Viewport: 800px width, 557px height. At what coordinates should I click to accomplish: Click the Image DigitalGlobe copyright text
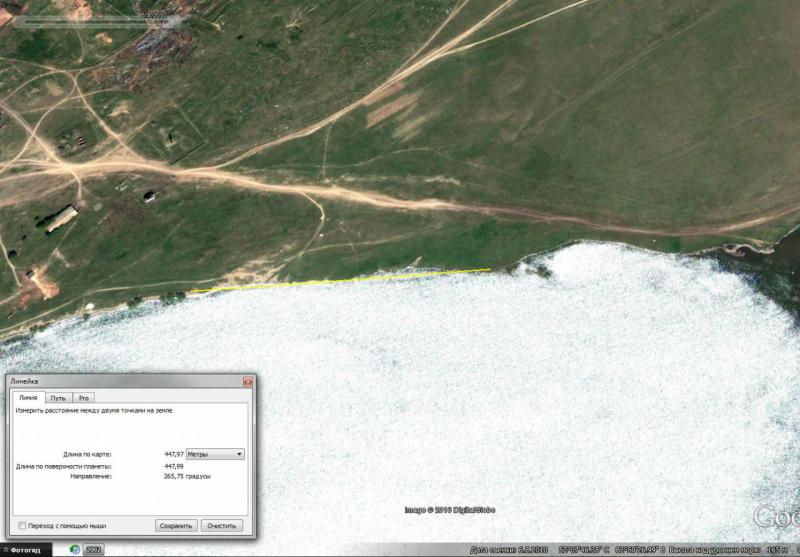pyautogui.click(x=449, y=511)
